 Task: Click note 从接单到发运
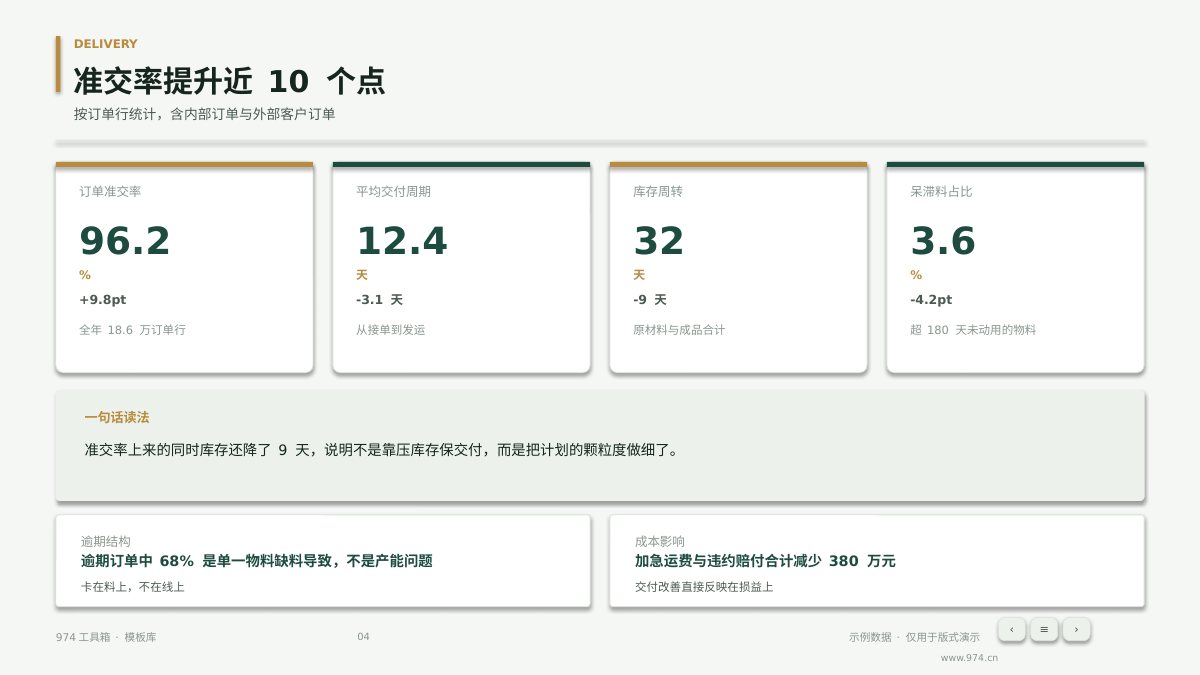point(391,329)
